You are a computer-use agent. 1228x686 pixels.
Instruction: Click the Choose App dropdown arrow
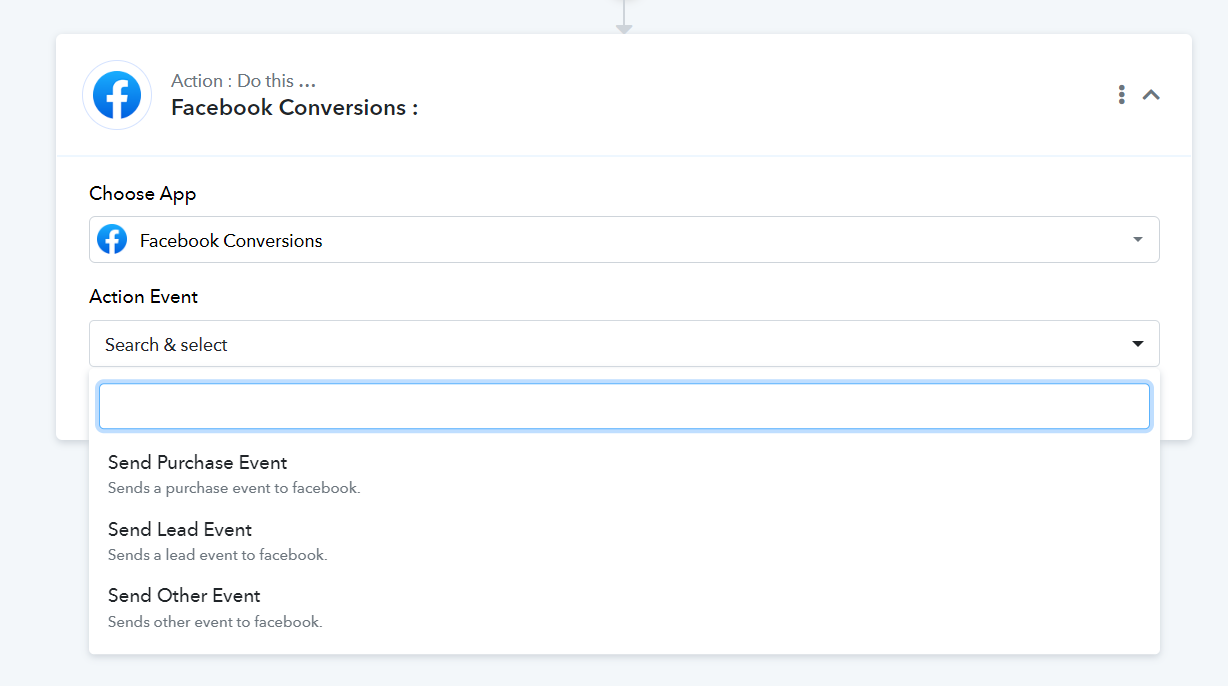pyautogui.click(x=1138, y=240)
